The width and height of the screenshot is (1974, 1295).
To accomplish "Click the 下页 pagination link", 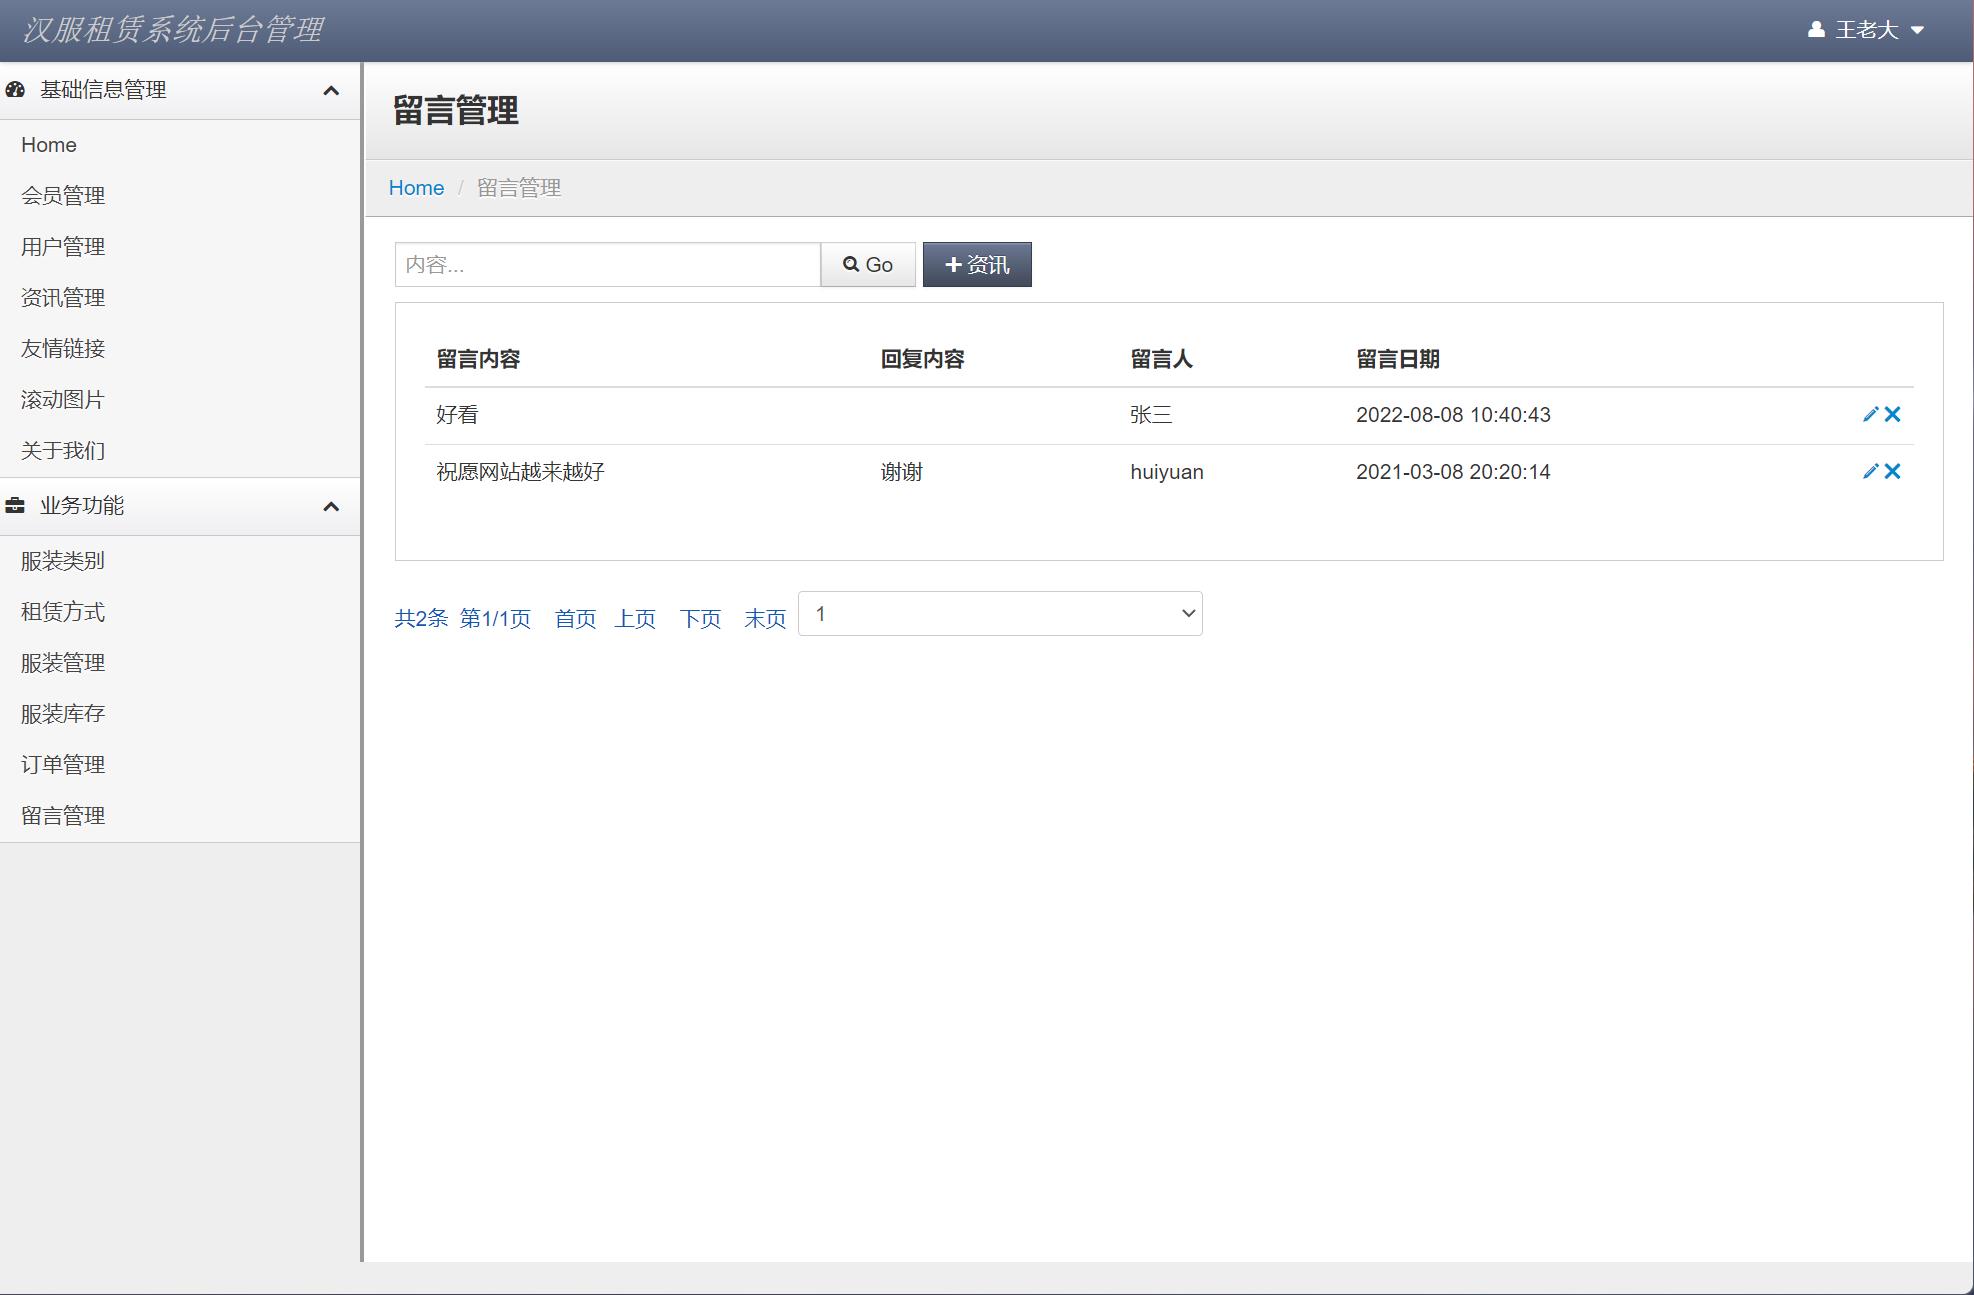I will [x=700, y=619].
